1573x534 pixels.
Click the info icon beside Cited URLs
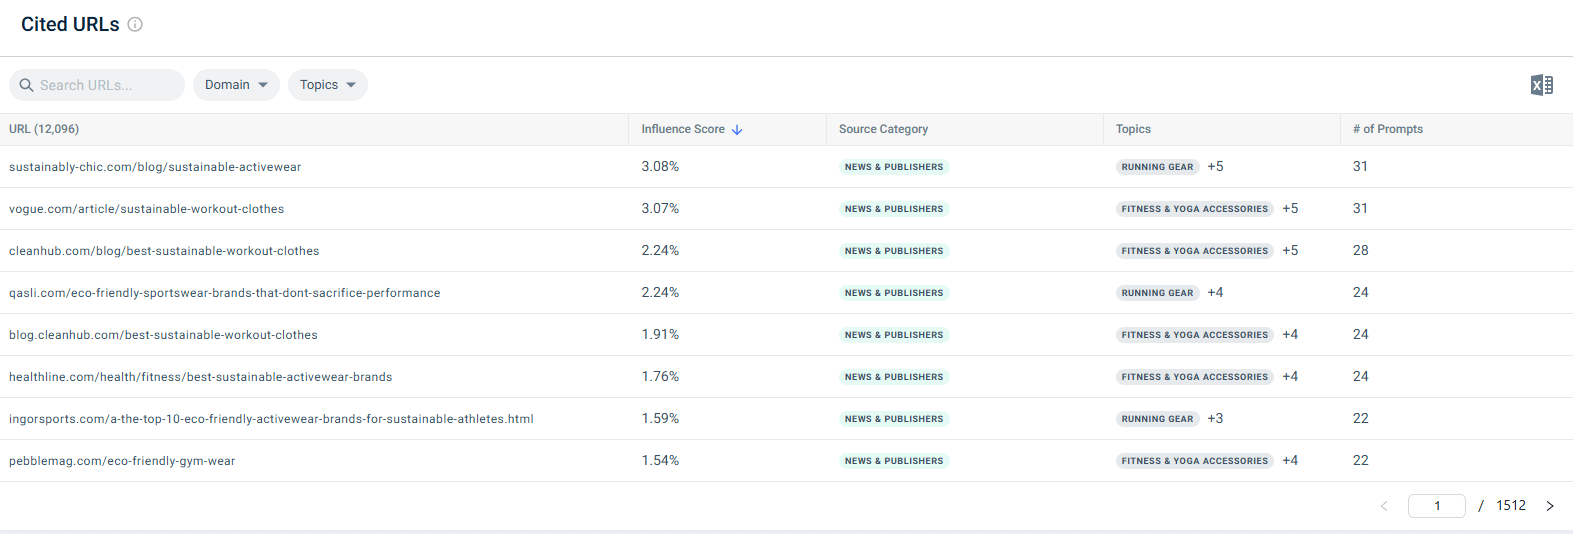coord(135,25)
